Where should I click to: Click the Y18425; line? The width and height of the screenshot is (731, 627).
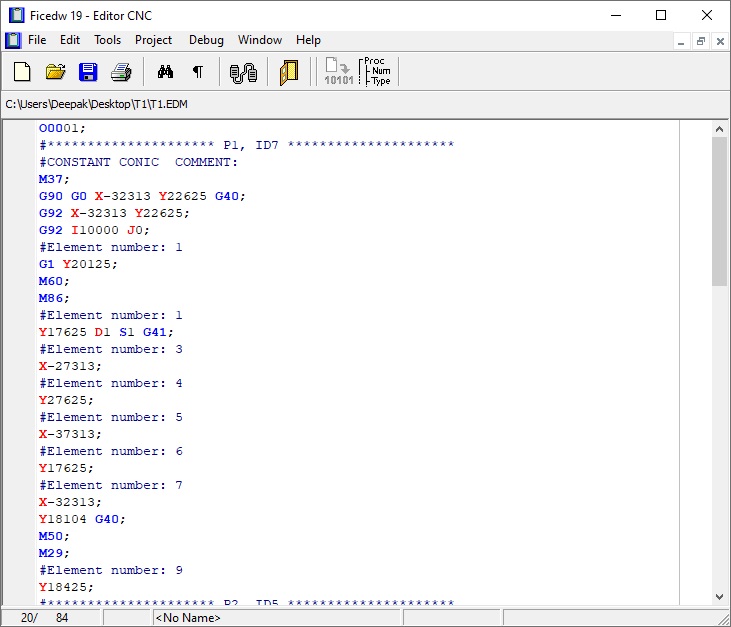pyautogui.click(x=66, y=587)
